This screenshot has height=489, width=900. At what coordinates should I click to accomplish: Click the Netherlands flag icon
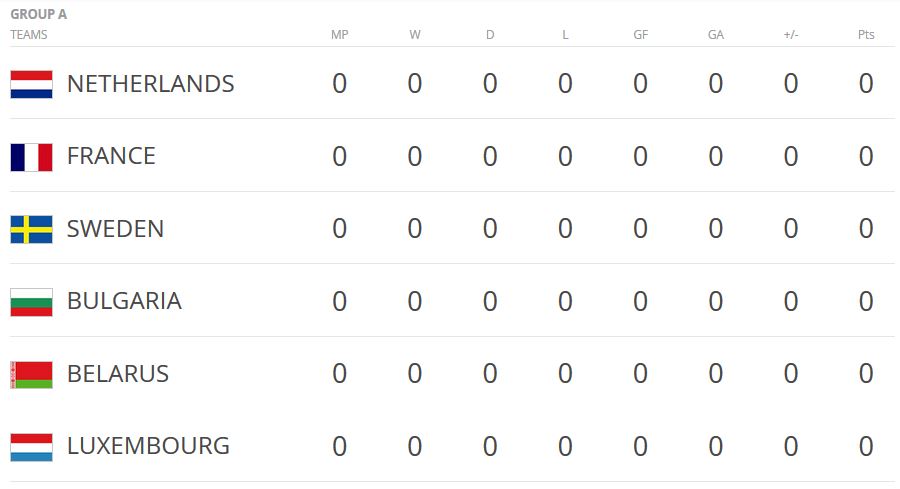[x=31, y=84]
